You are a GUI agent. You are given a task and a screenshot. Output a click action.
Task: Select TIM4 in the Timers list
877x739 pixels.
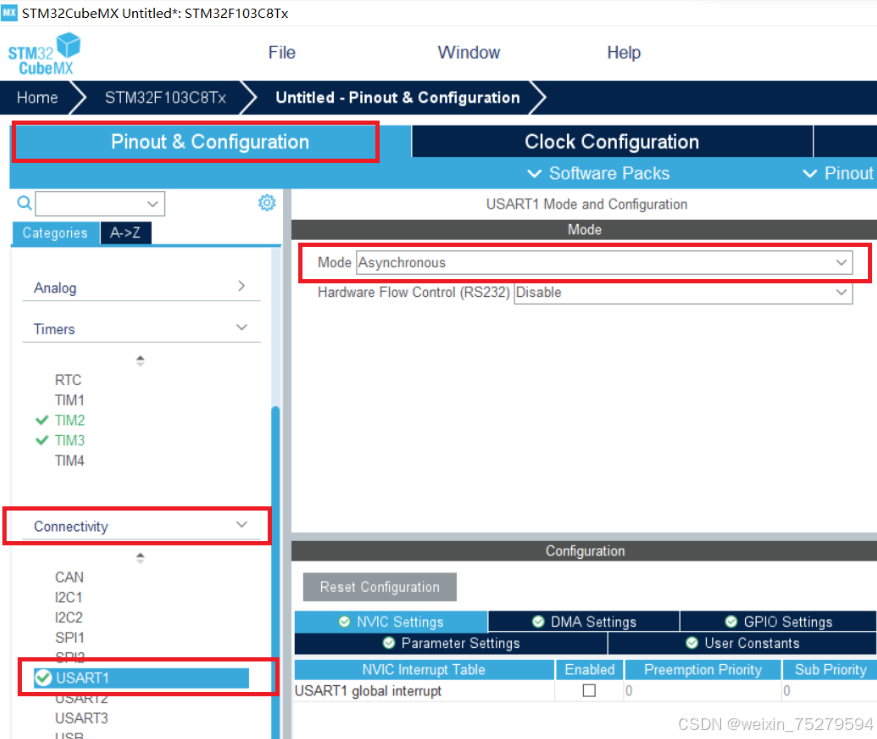click(69, 461)
